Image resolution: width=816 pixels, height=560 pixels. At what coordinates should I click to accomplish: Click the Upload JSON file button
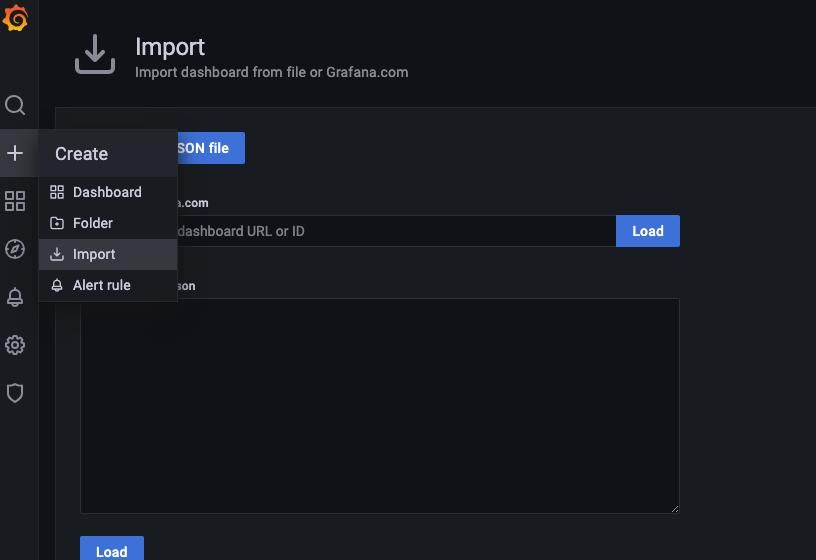tap(211, 148)
